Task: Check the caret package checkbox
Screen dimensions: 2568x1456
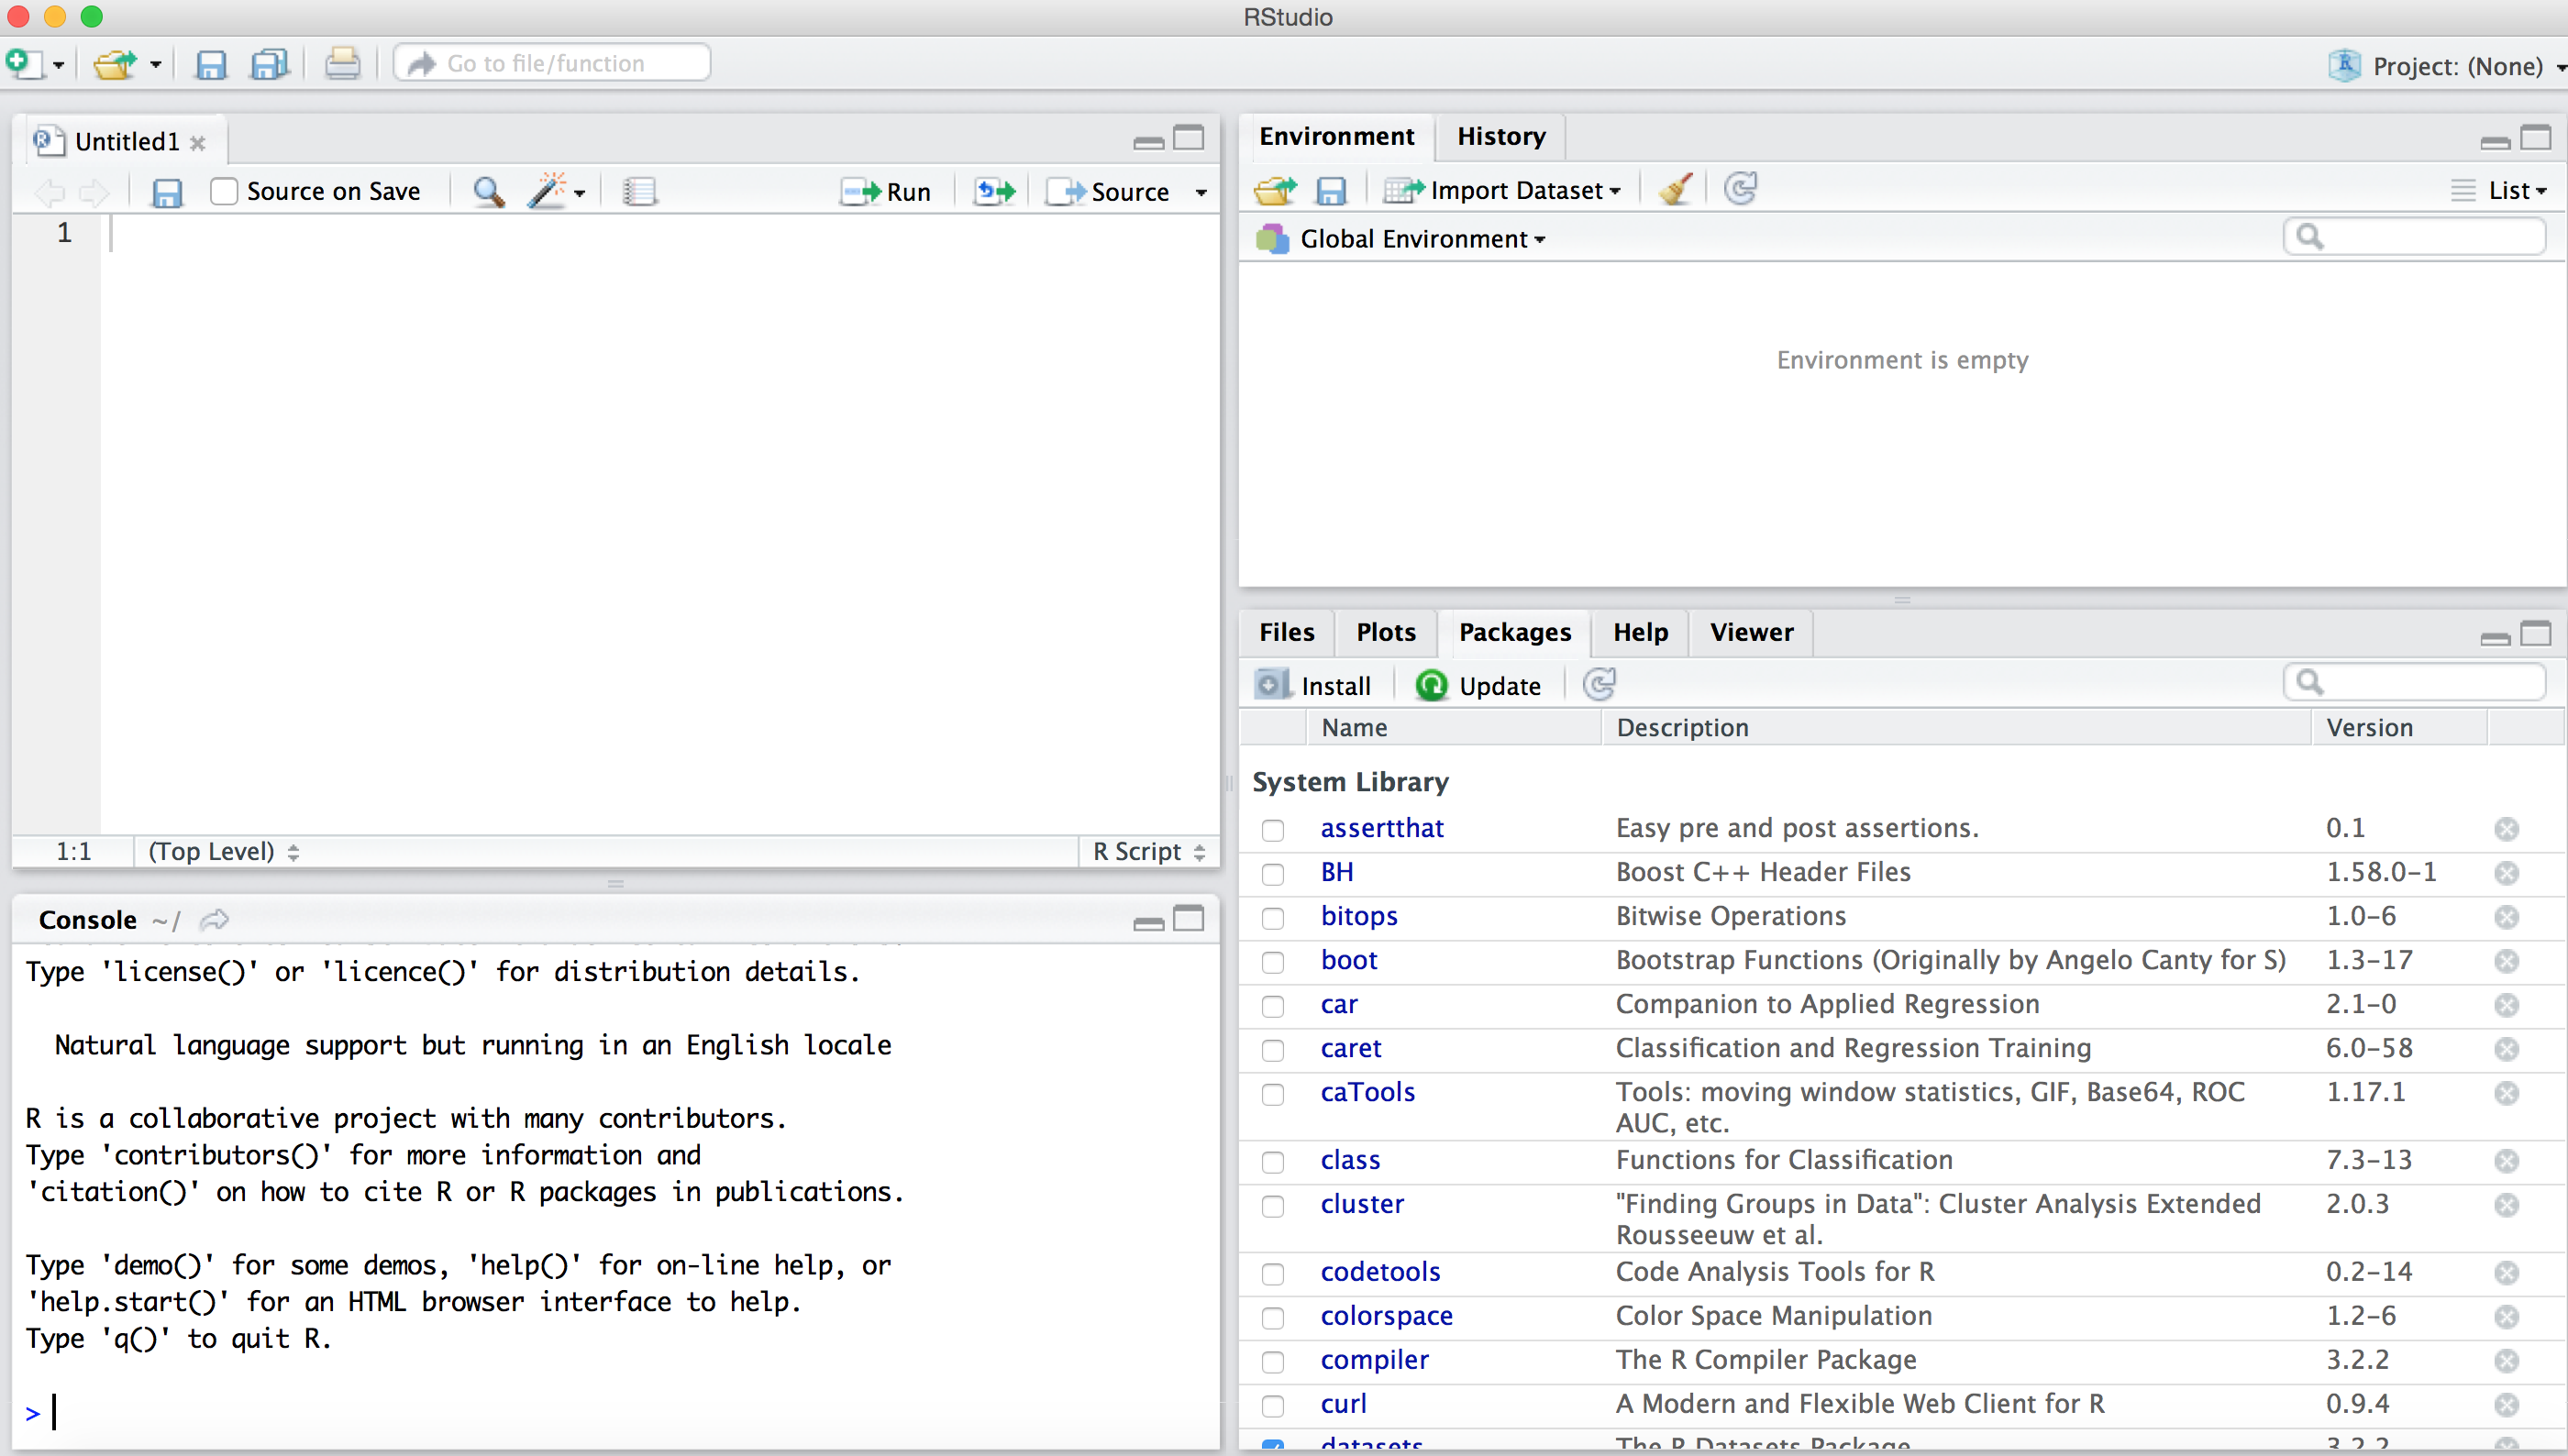Action: (x=1272, y=1050)
